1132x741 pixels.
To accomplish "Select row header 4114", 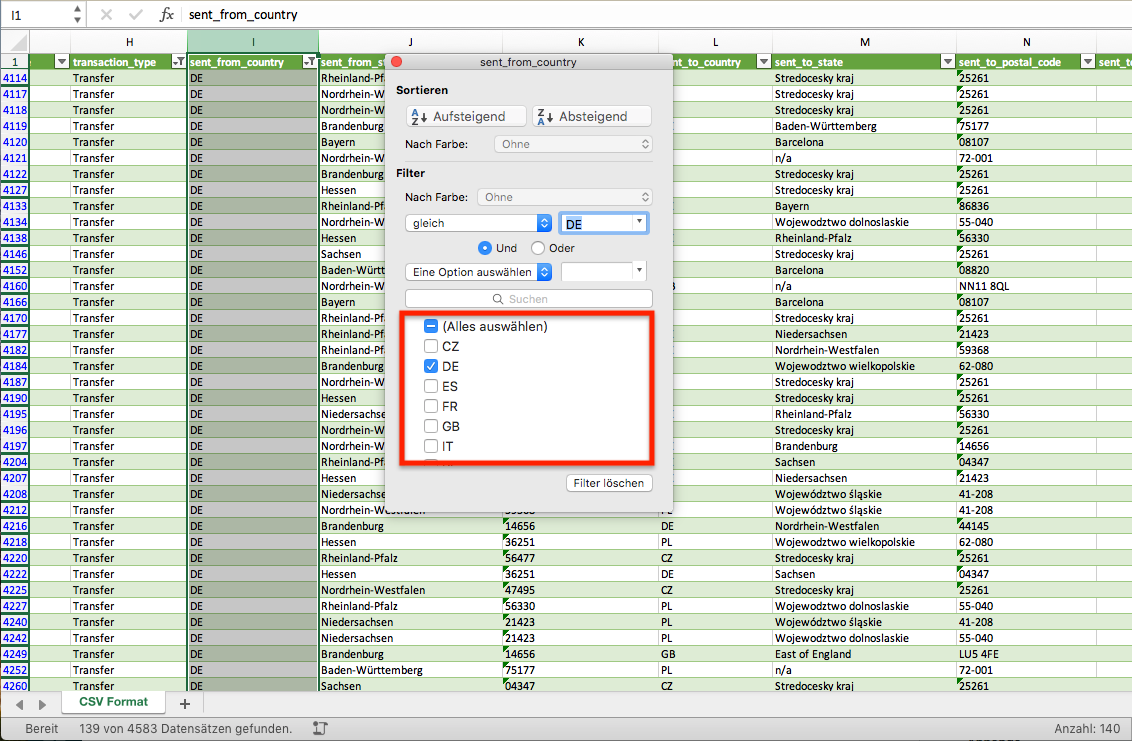I will [14, 78].
